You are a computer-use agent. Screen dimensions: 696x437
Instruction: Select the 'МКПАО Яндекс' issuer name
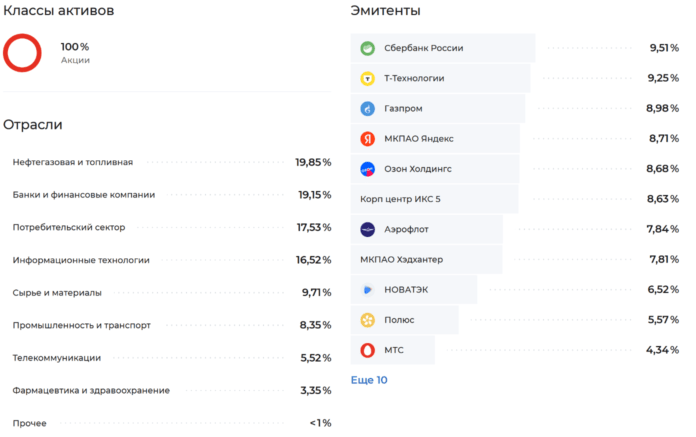(419, 138)
